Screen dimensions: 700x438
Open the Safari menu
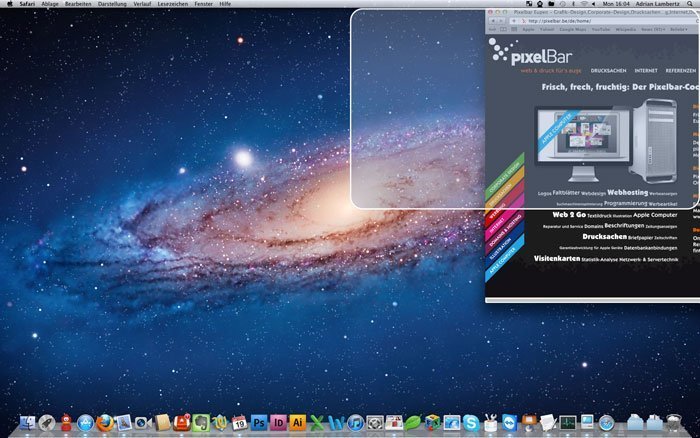click(x=27, y=4)
